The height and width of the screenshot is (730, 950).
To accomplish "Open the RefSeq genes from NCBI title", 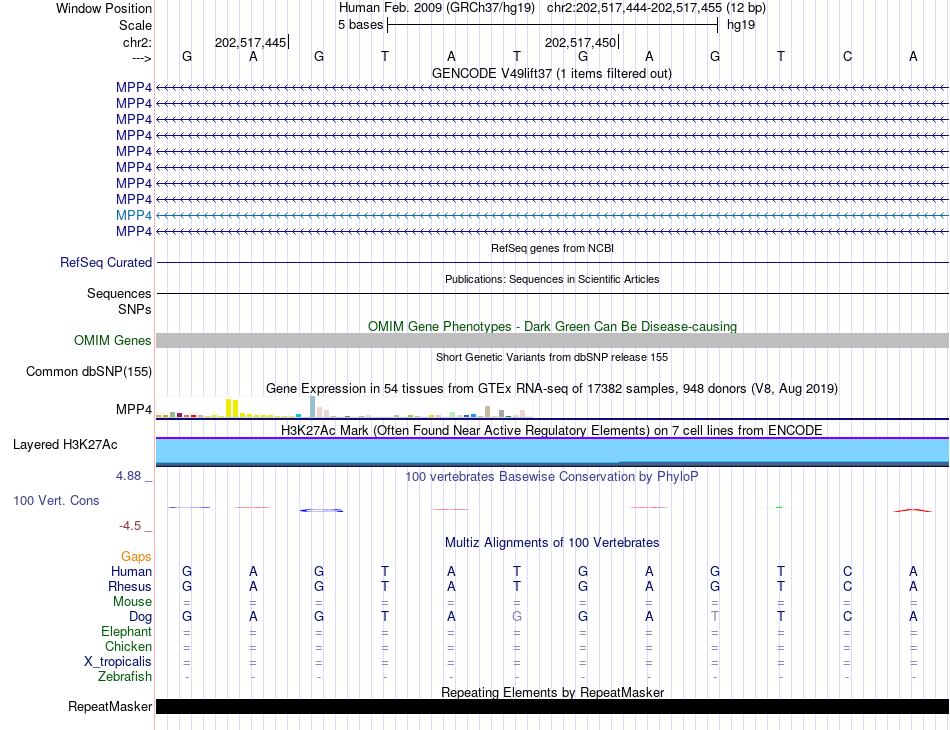I will pyautogui.click(x=552, y=248).
